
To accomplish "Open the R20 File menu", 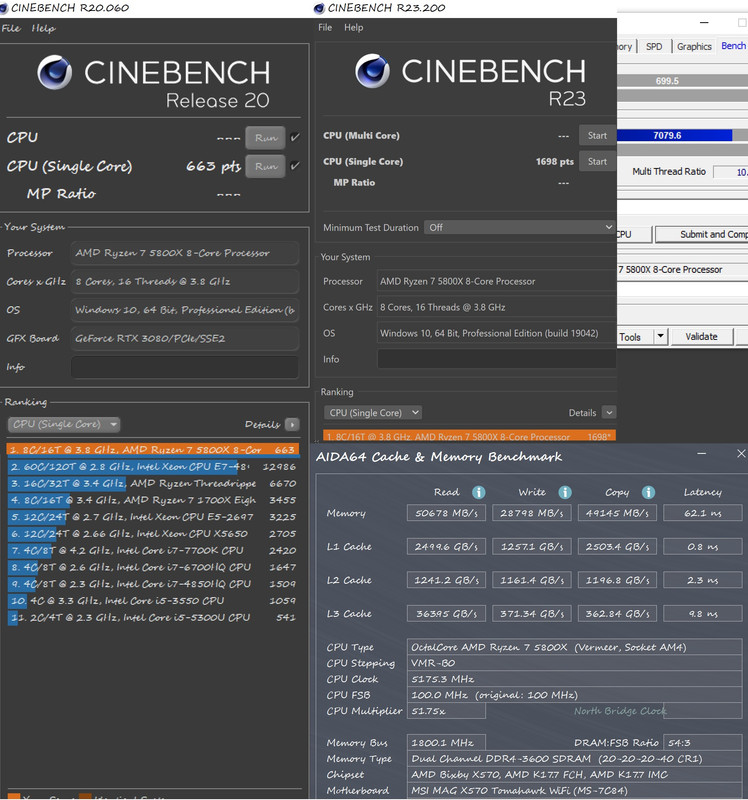I will 11,28.
